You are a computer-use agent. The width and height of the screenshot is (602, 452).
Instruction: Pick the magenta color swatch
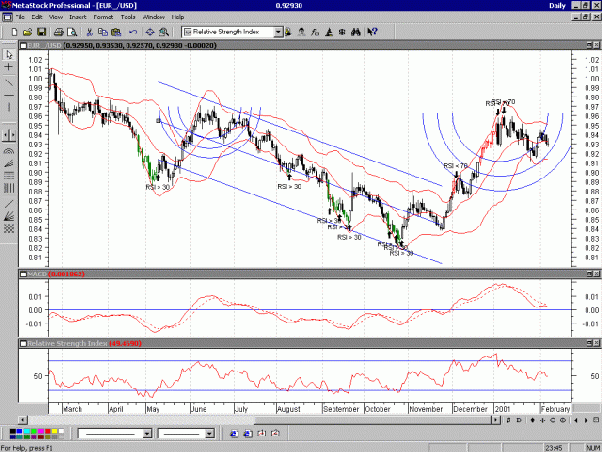click(x=40, y=432)
